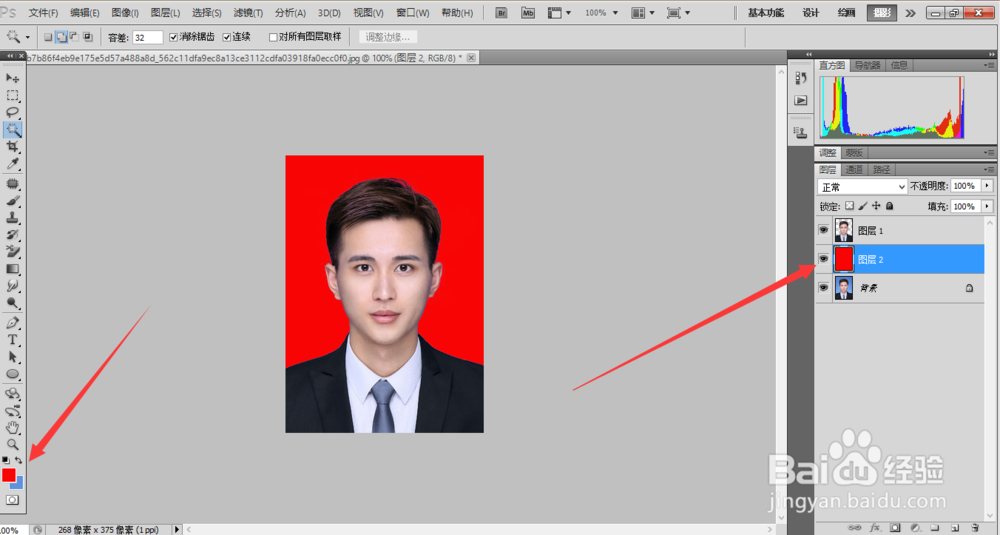Screen dimensions: 1000x535
Task: Select the History Brush tool
Action: tap(12, 235)
